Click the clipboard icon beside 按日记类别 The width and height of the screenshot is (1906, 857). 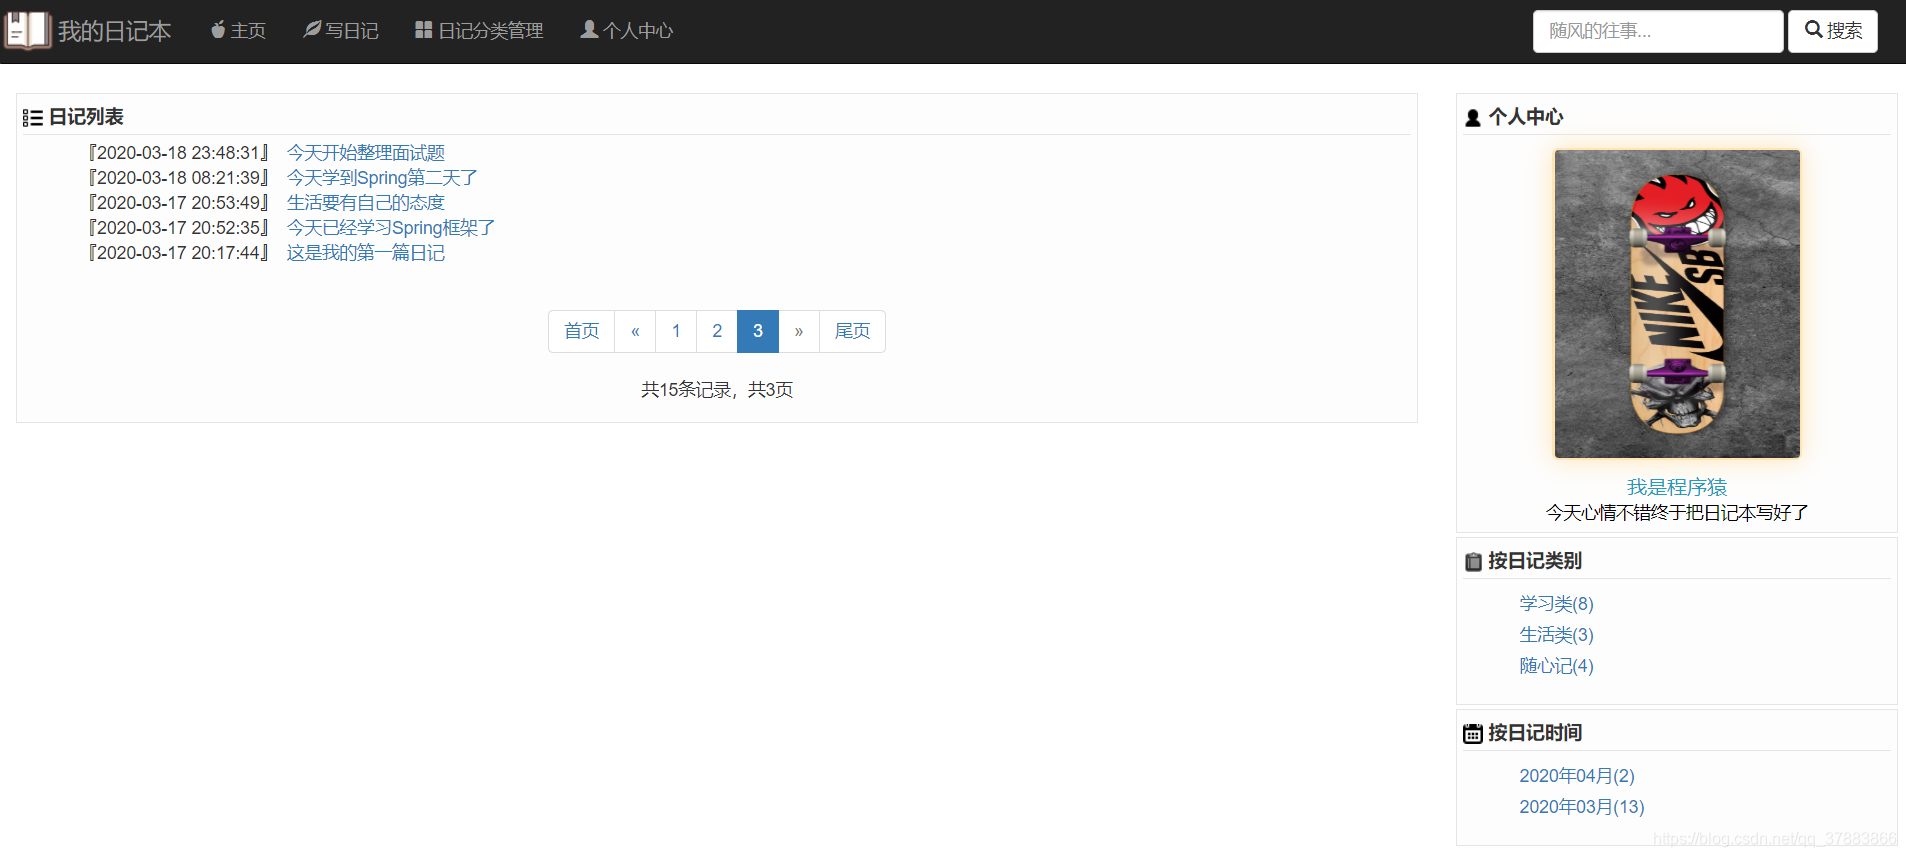1473,562
